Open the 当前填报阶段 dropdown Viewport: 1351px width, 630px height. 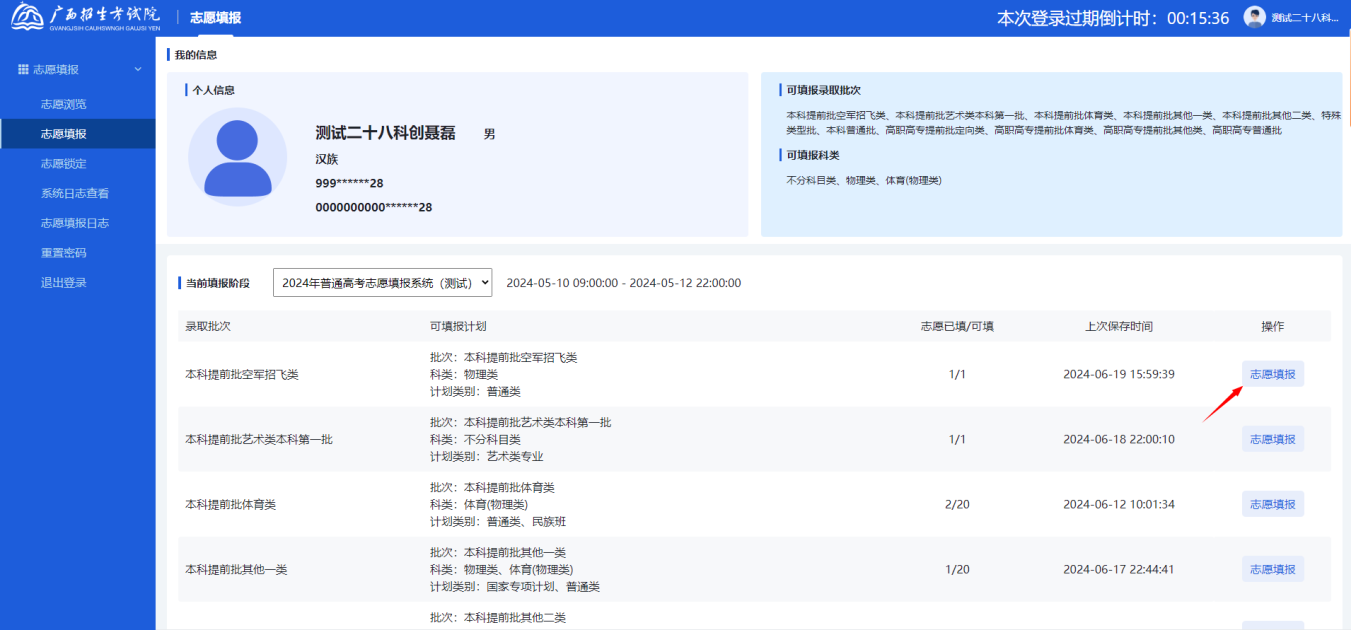click(383, 283)
